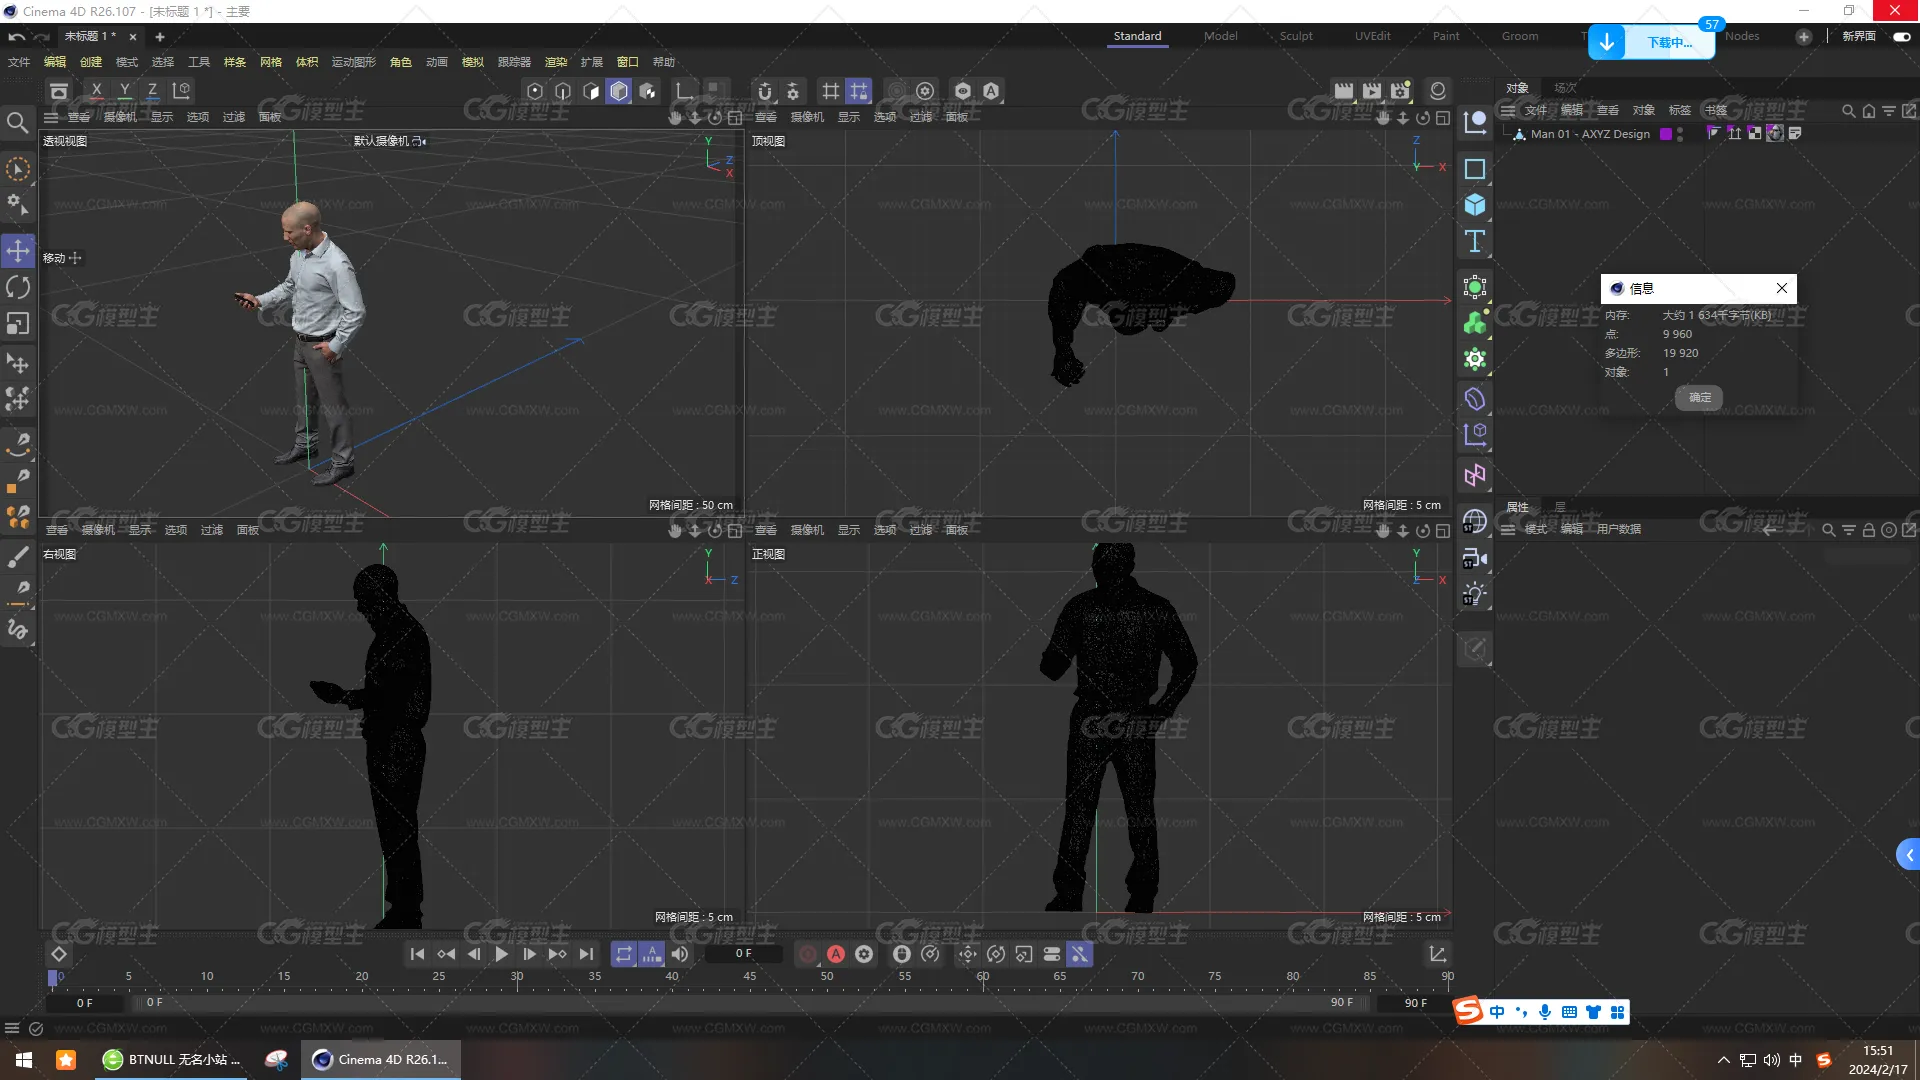Toggle X axis lock
The image size is (1920, 1080).
pos(96,91)
